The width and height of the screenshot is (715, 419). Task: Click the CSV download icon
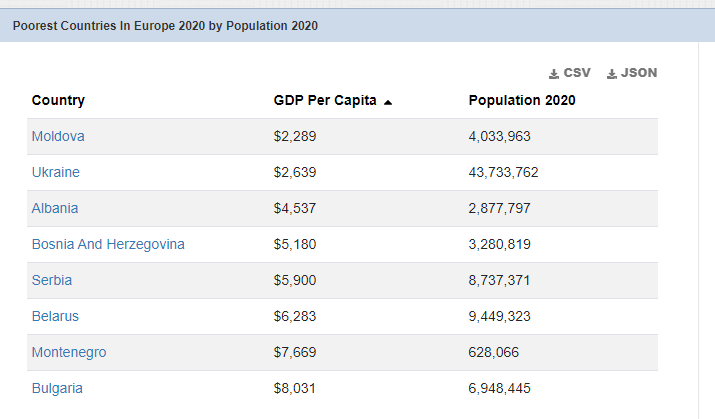[x=554, y=74]
